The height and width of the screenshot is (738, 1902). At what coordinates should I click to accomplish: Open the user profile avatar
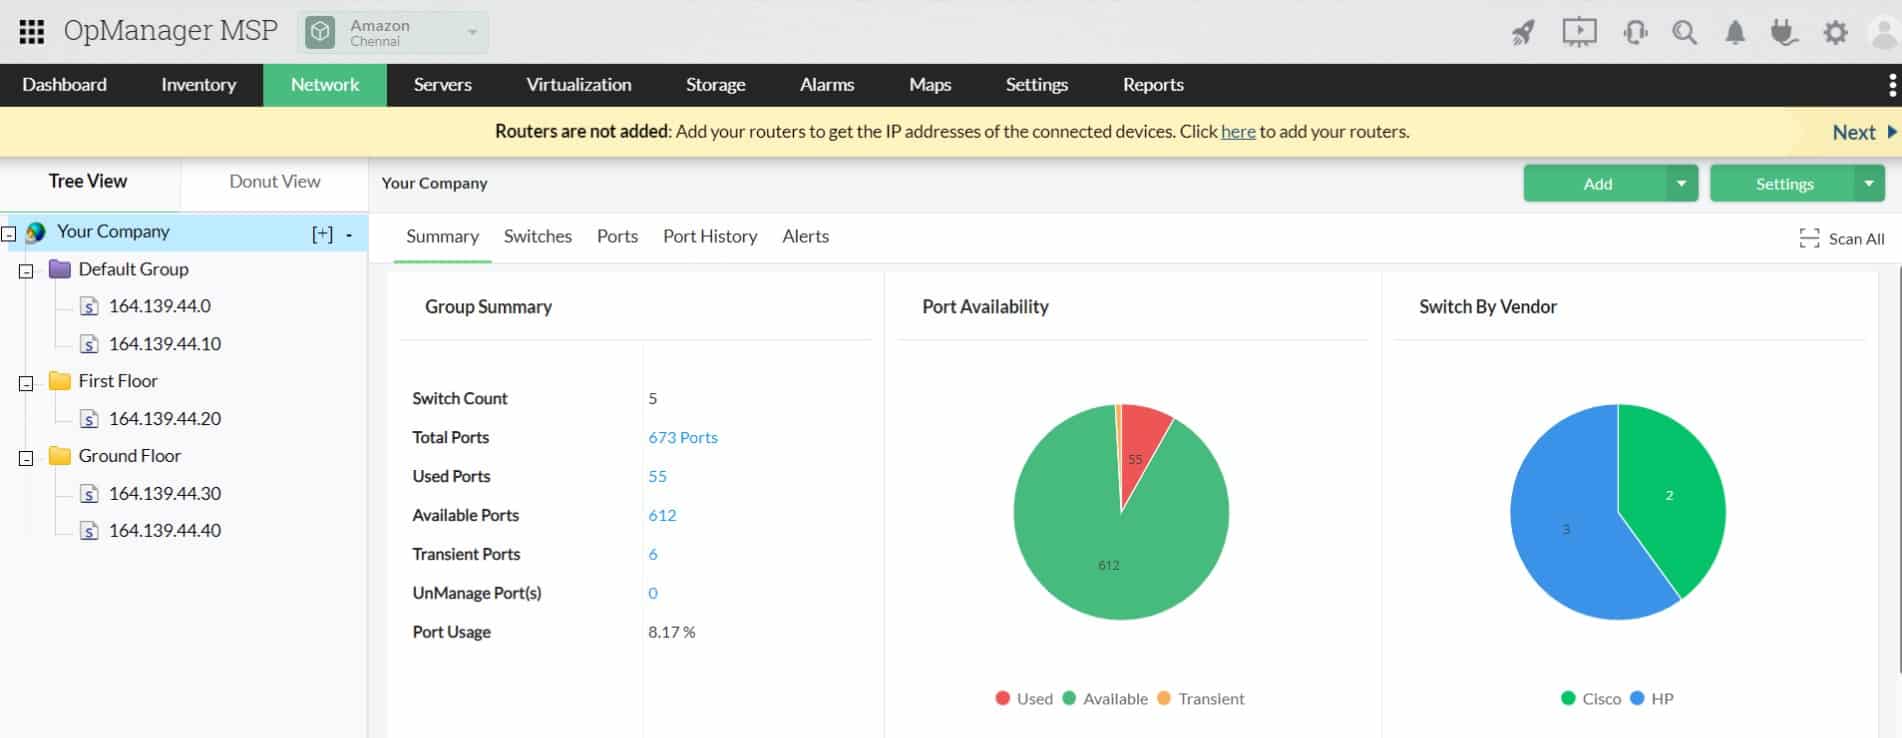[1884, 33]
